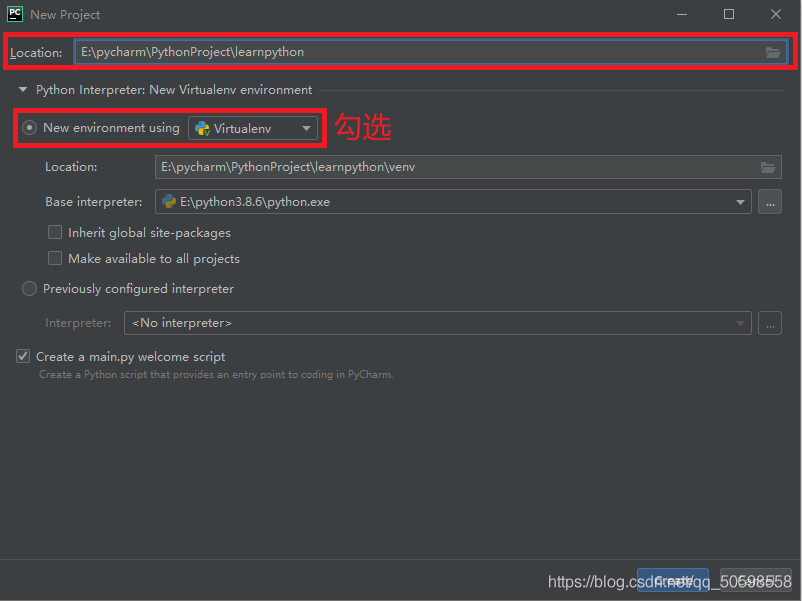Open the <No interpreter> dropdown
802x601 pixels.
pos(437,323)
